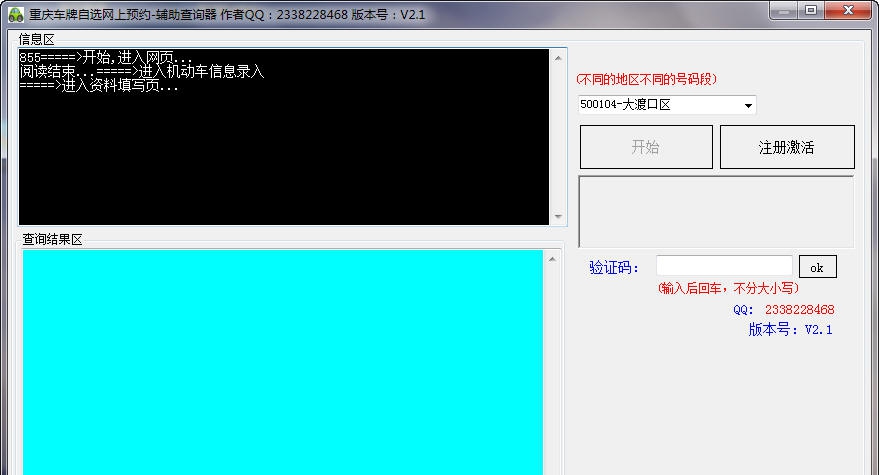Screen dimensions: 879x475
Task: Click up arrow of 查询结果区 scrollbar
Action: click(552, 259)
